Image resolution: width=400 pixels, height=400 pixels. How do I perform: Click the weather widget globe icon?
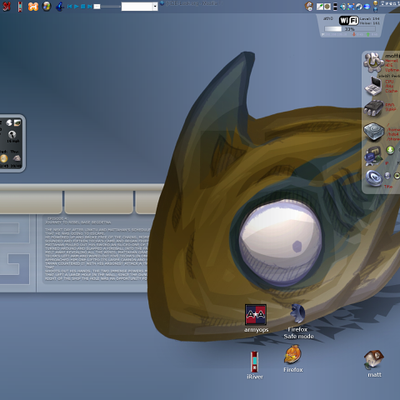(12, 134)
